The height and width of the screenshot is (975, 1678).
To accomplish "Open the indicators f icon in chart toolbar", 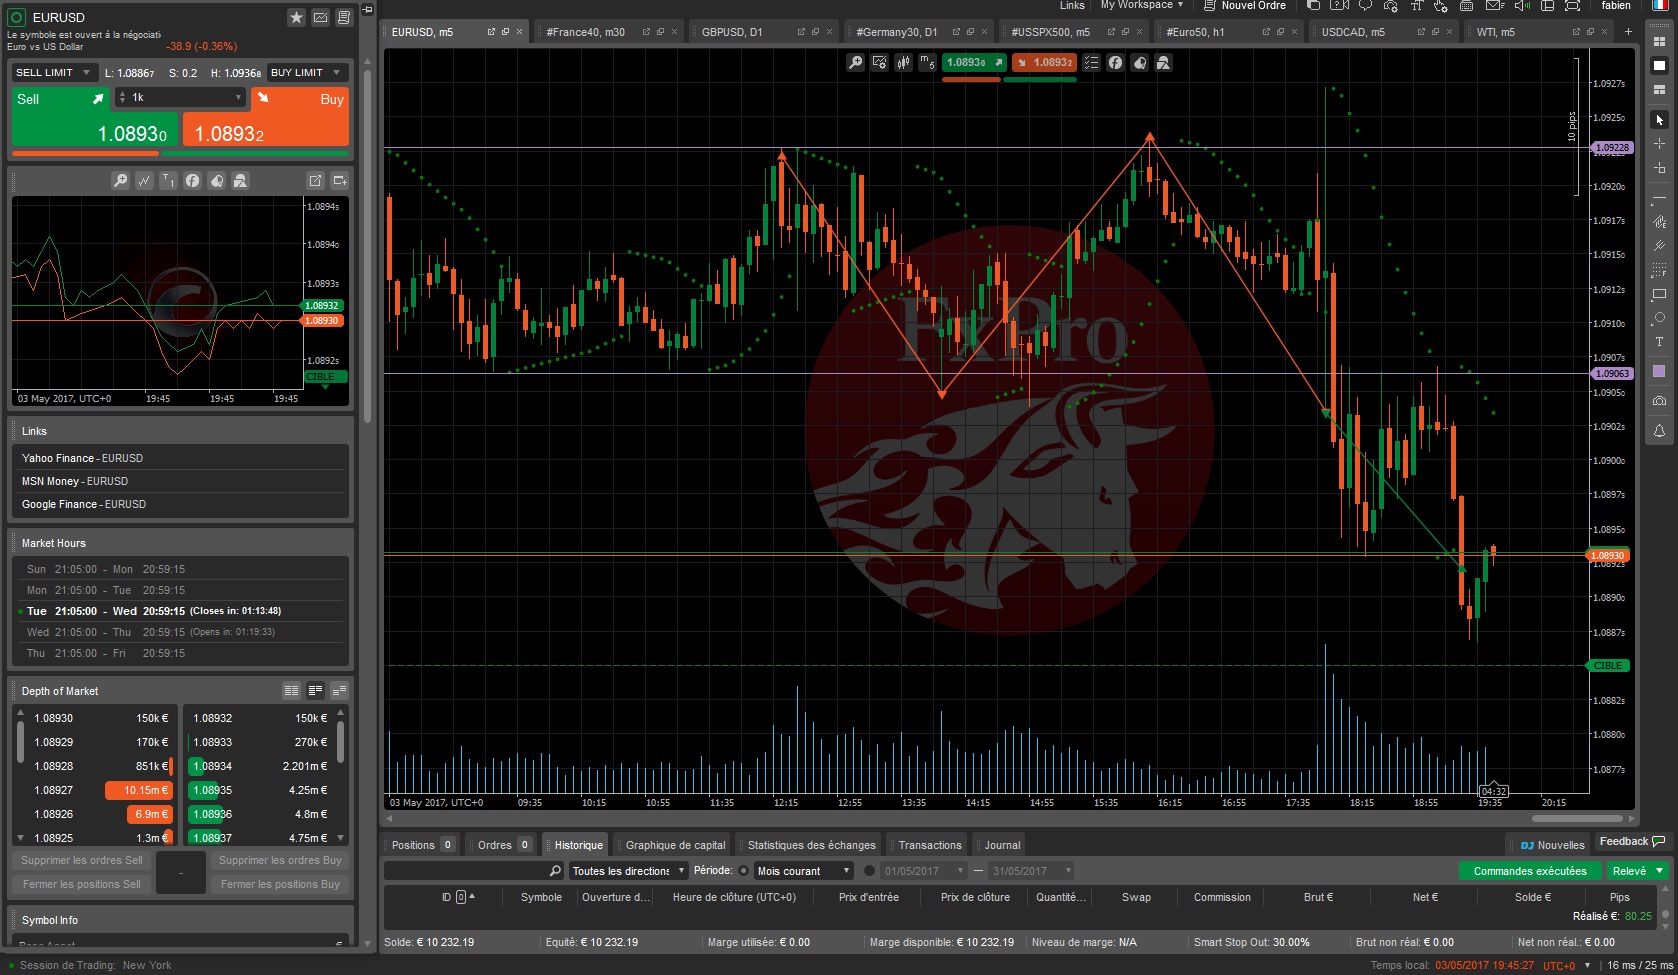I will point(1115,62).
